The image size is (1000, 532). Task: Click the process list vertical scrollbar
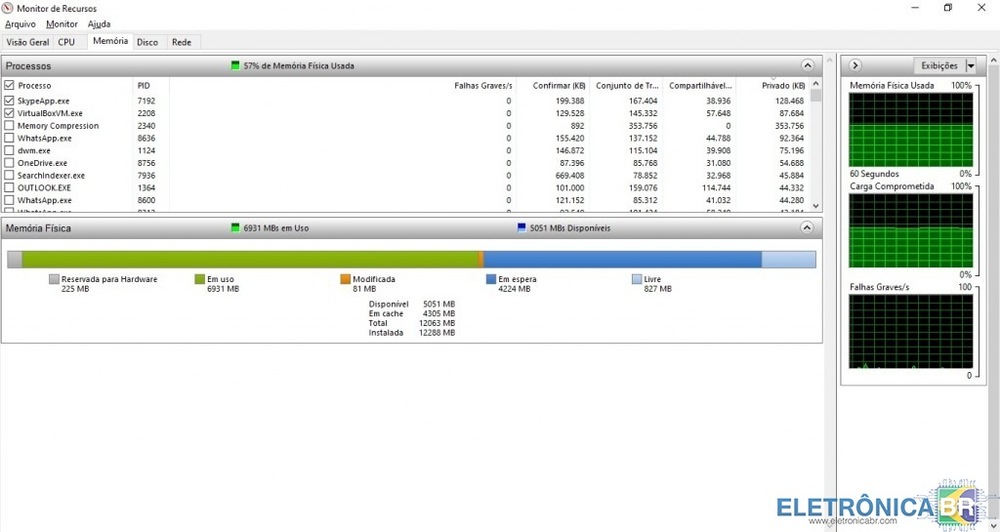(816, 150)
